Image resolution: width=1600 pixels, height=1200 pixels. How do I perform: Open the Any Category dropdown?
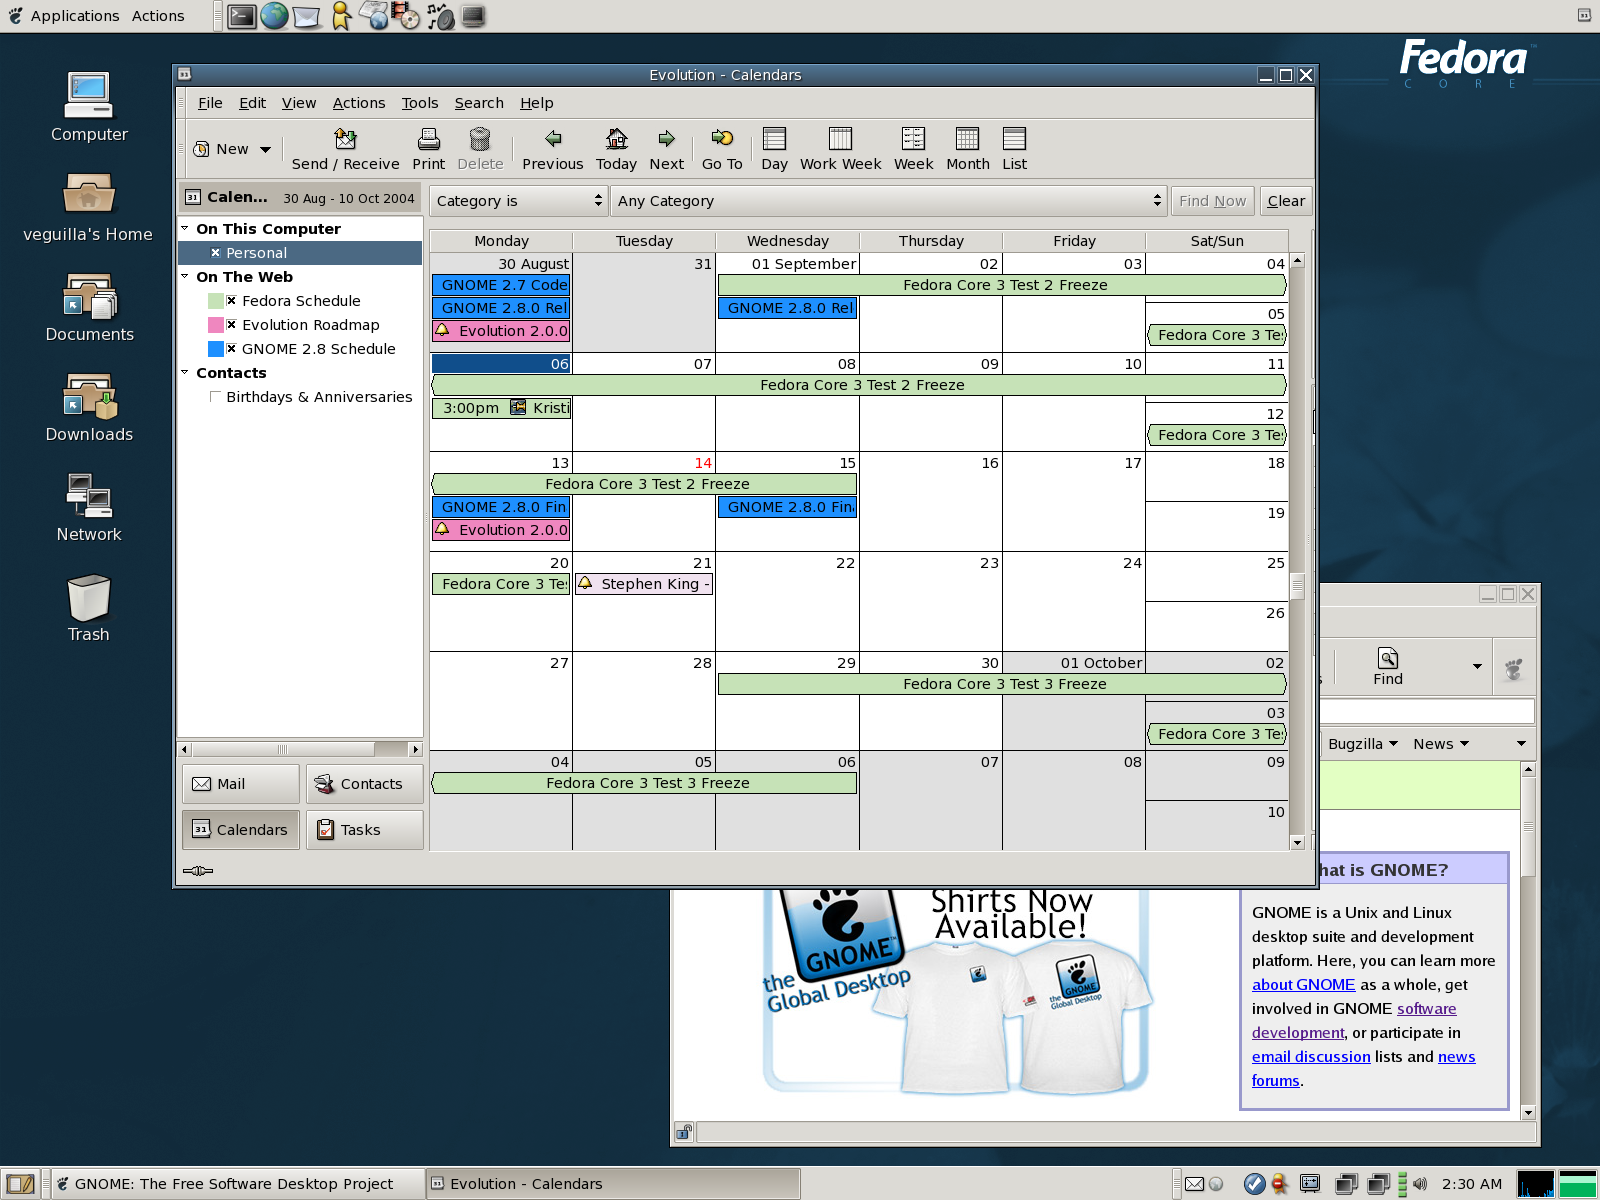pyautogui.click(x=887, y=201)
